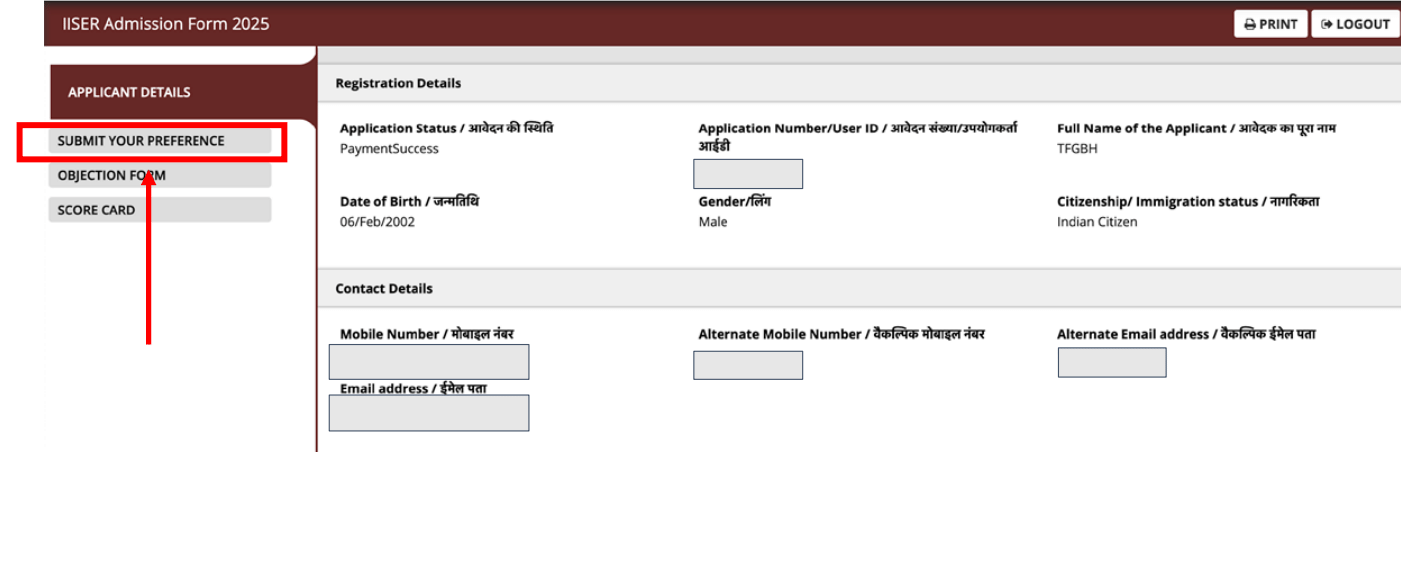Log out using the LOGOUT button
The height and width of the screenshot is (574, 1401).
click(x=1355, y=24)
